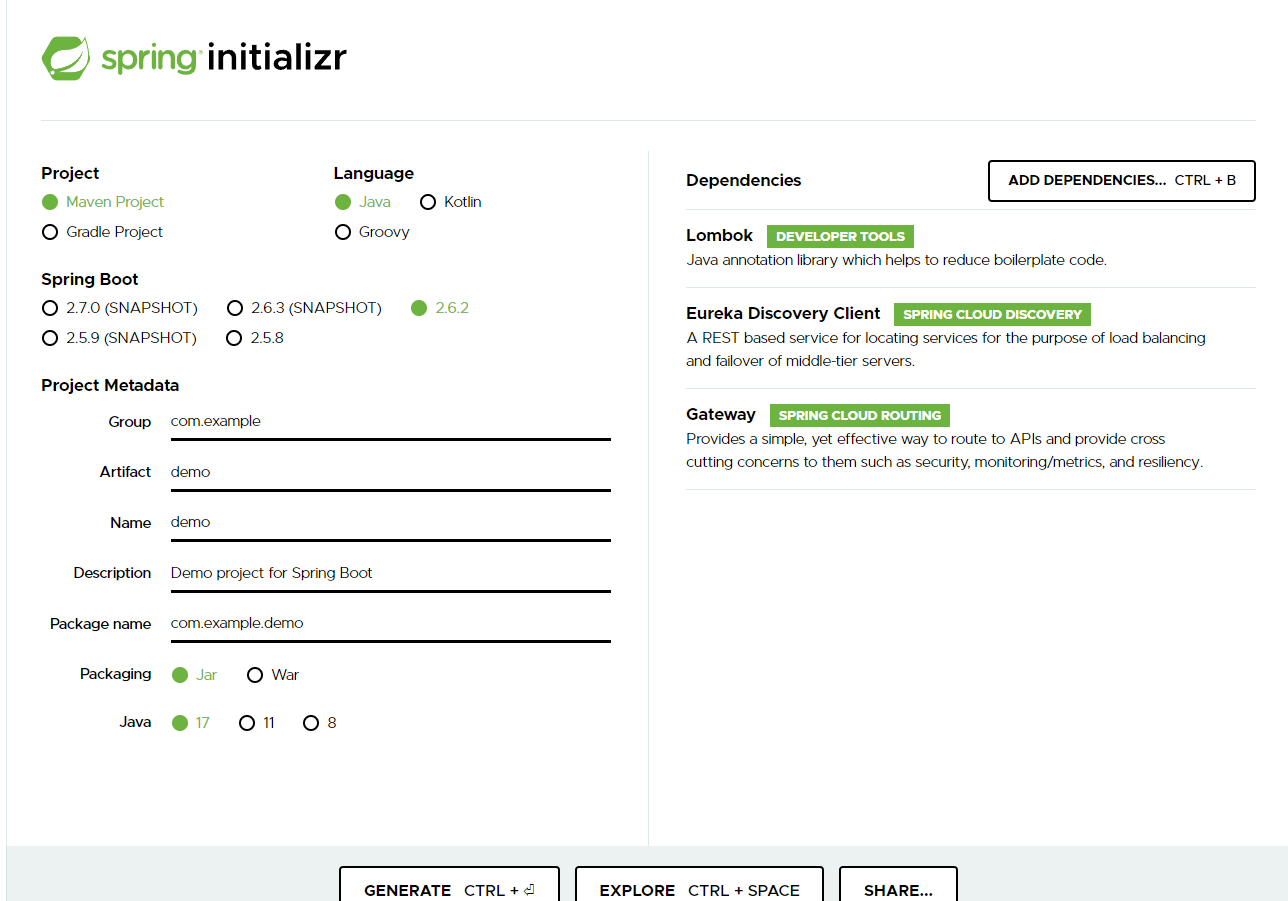
Task: Click the Spring leaf logo icon
Action: pyautogui.click(x=66, y=58)
